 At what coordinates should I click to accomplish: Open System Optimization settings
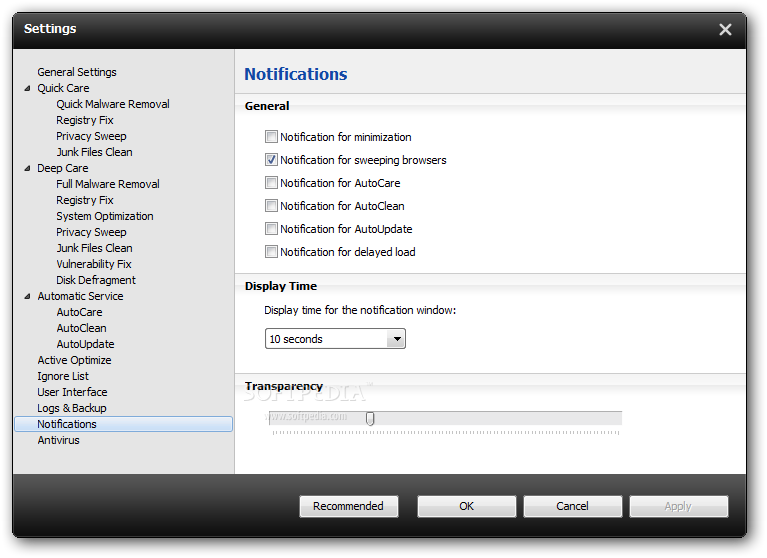click(105, 216)
